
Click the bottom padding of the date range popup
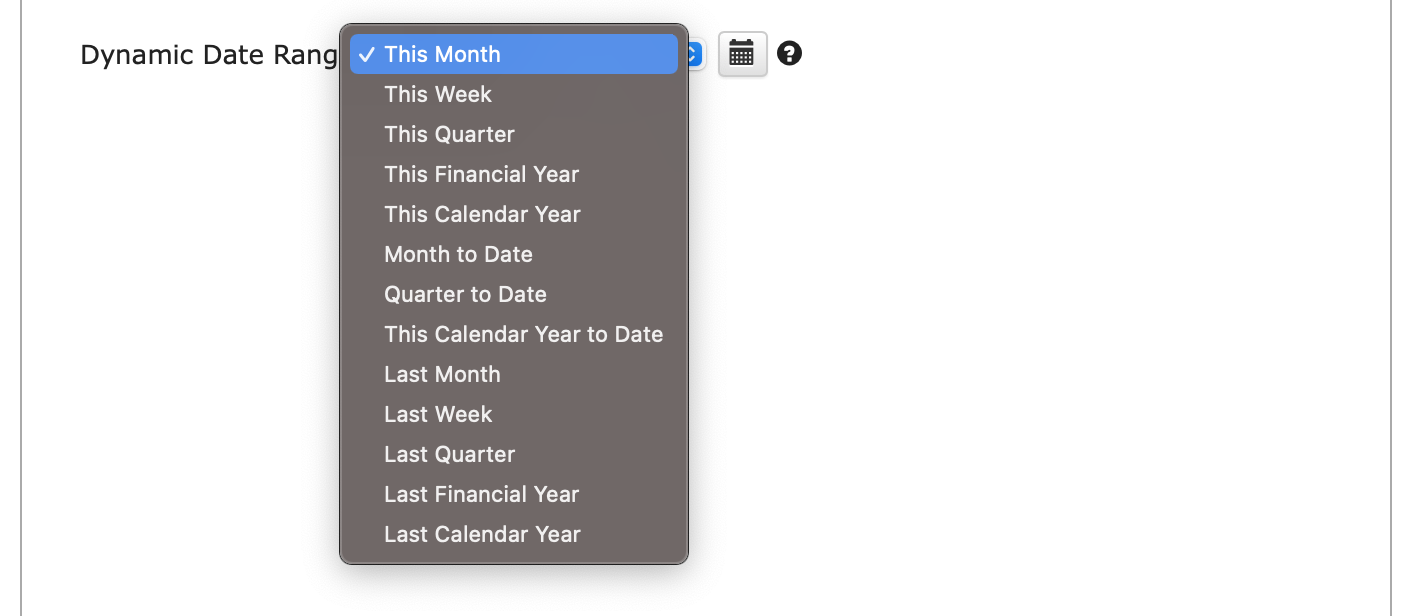coord(514,559)
